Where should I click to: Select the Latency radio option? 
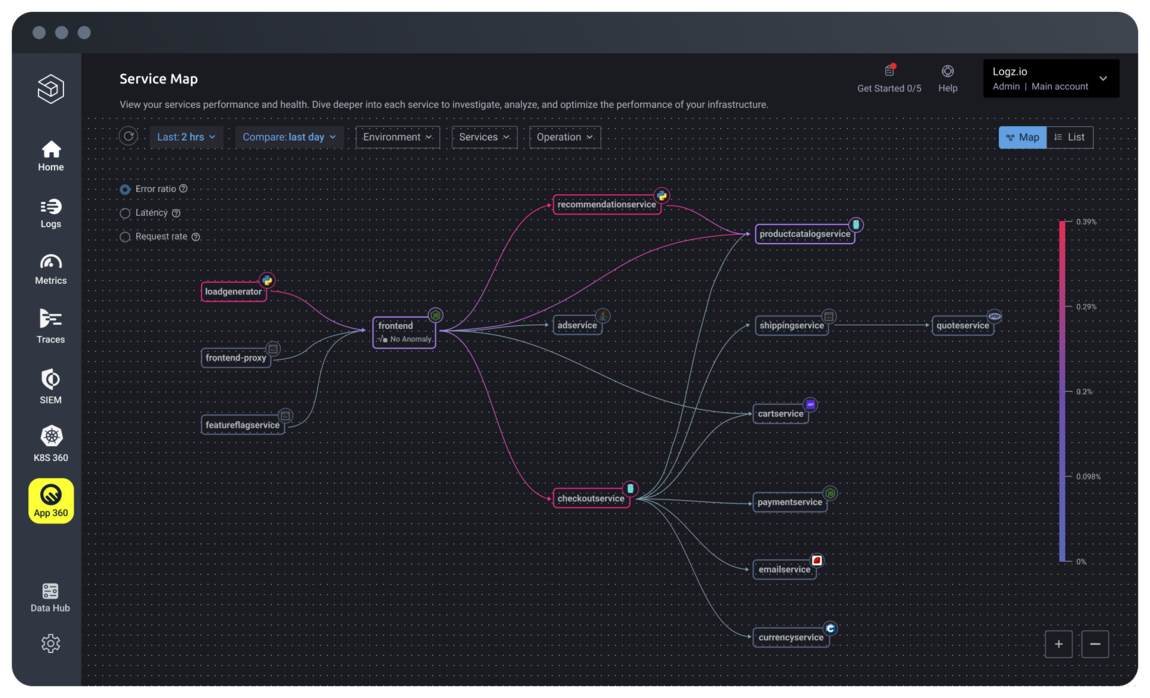click(x=125, y=213)
